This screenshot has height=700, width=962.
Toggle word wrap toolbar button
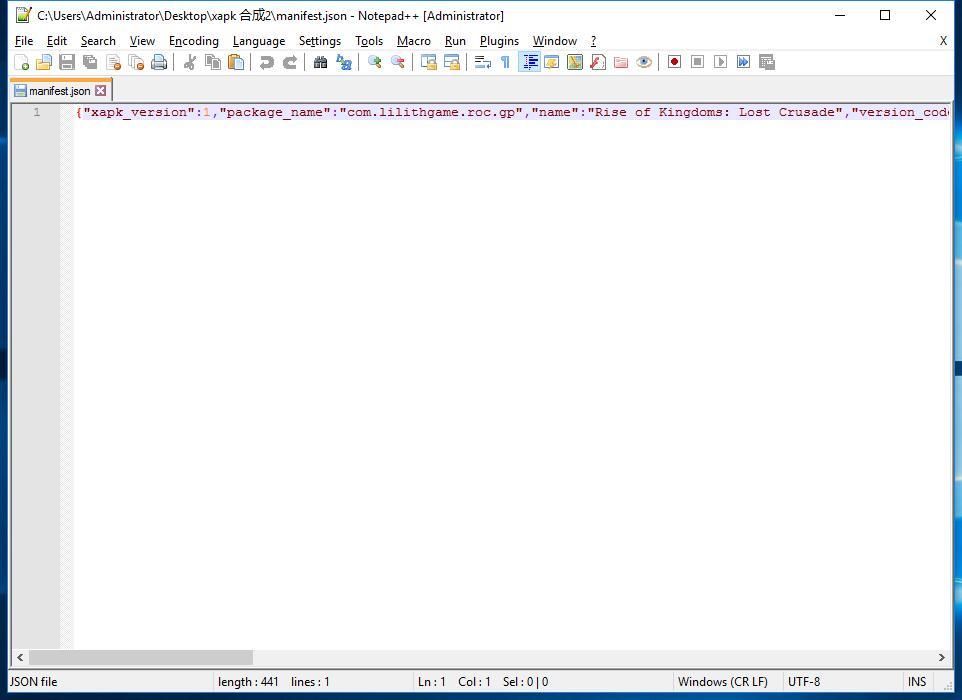[x=482, y=62]
